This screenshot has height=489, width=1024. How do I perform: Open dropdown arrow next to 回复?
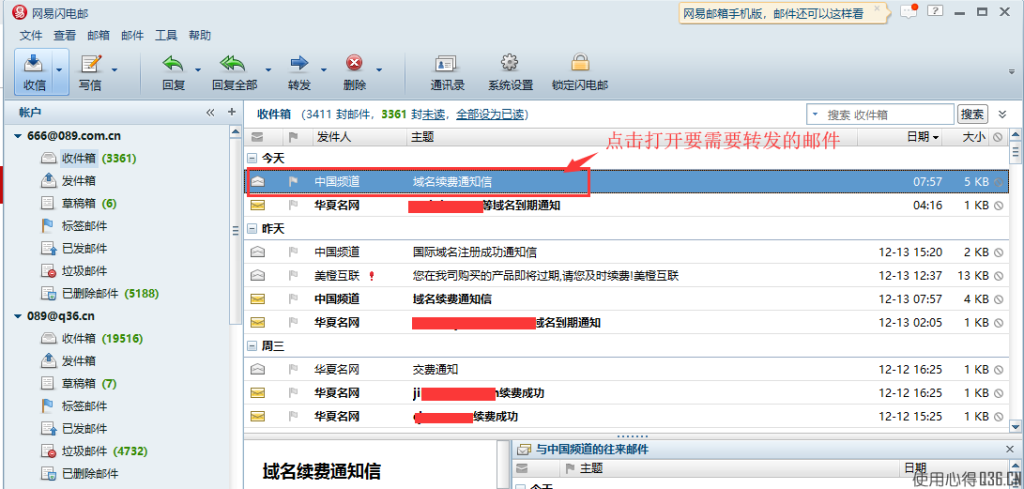pyautogui.click(x=197, y=69)
